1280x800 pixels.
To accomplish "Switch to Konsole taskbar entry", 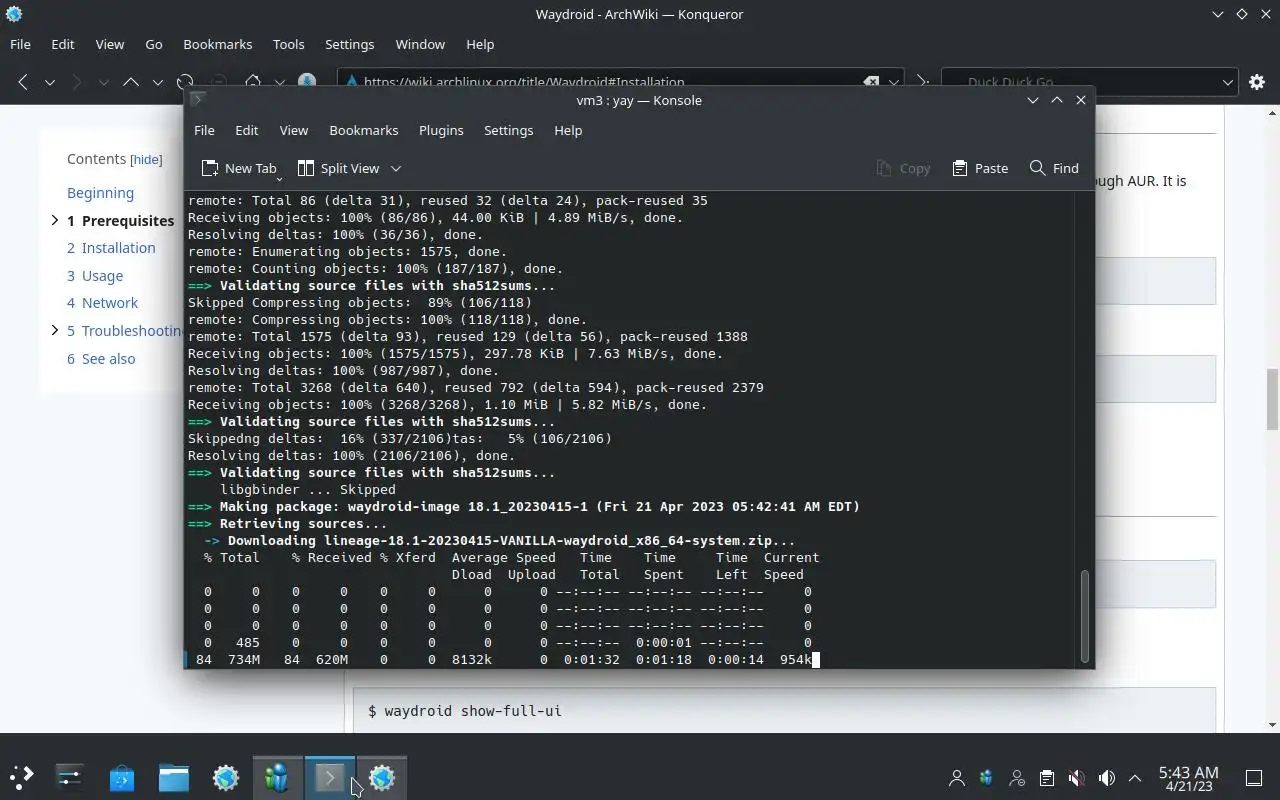I will pyautogui.click(x=329, y=777).
